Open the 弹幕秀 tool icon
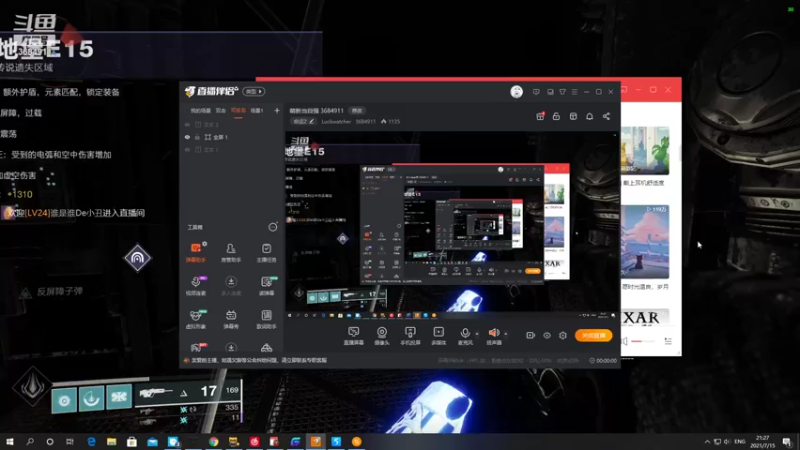Image resolution: width=800 pixels, height=450 pixels. click(x=231, y=319)
